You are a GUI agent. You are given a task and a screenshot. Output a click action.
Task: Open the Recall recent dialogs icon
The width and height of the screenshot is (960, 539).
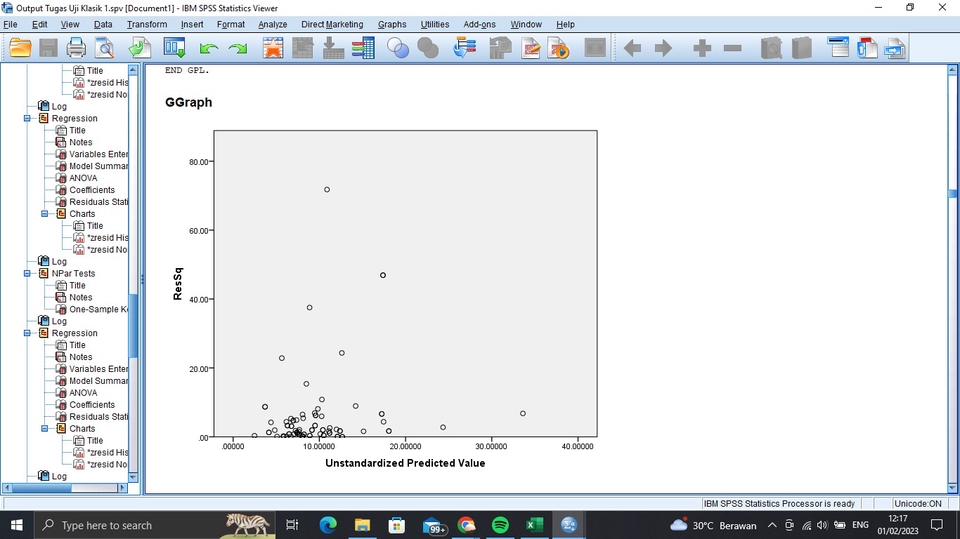(x=174, y=48)
